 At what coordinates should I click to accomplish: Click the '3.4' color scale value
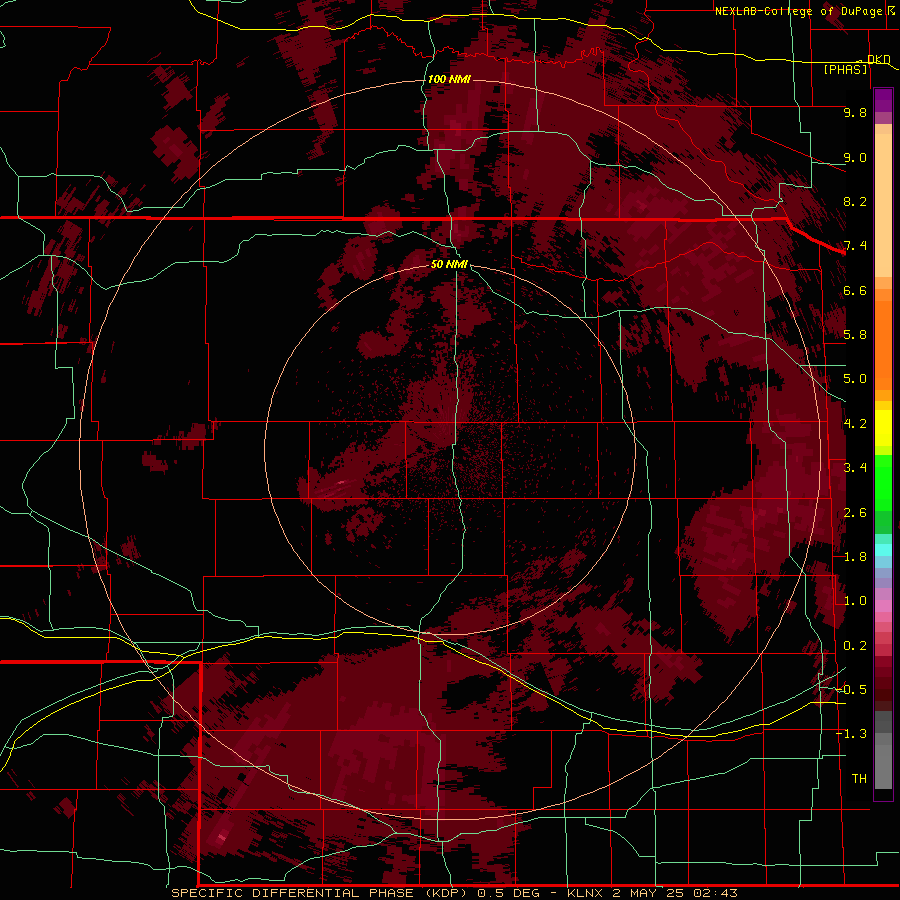(x=855, y=468)
